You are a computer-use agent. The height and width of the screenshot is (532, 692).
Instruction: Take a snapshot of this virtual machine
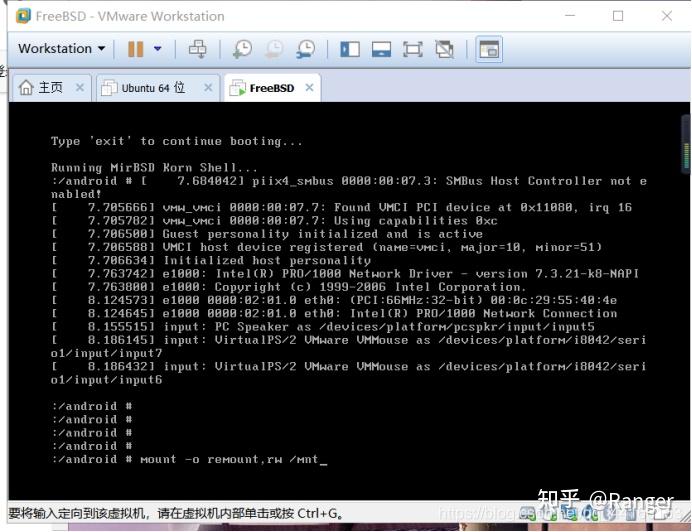coord(242,49)
